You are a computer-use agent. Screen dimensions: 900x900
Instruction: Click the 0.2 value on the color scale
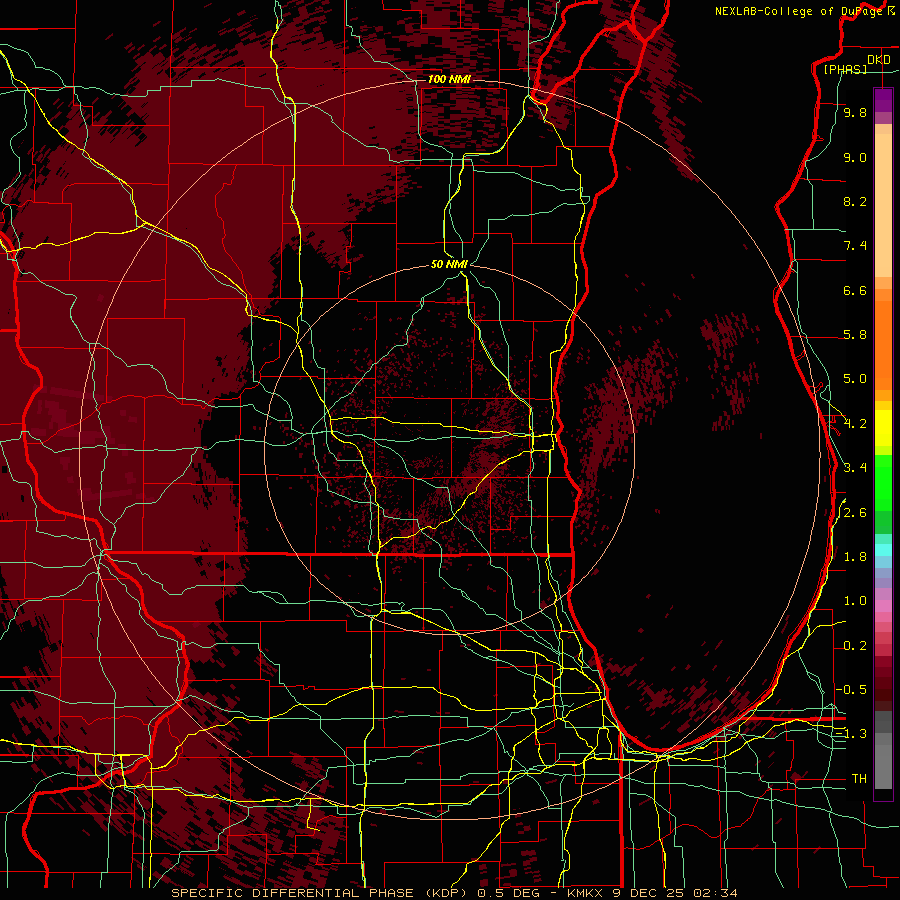point(855,646)
